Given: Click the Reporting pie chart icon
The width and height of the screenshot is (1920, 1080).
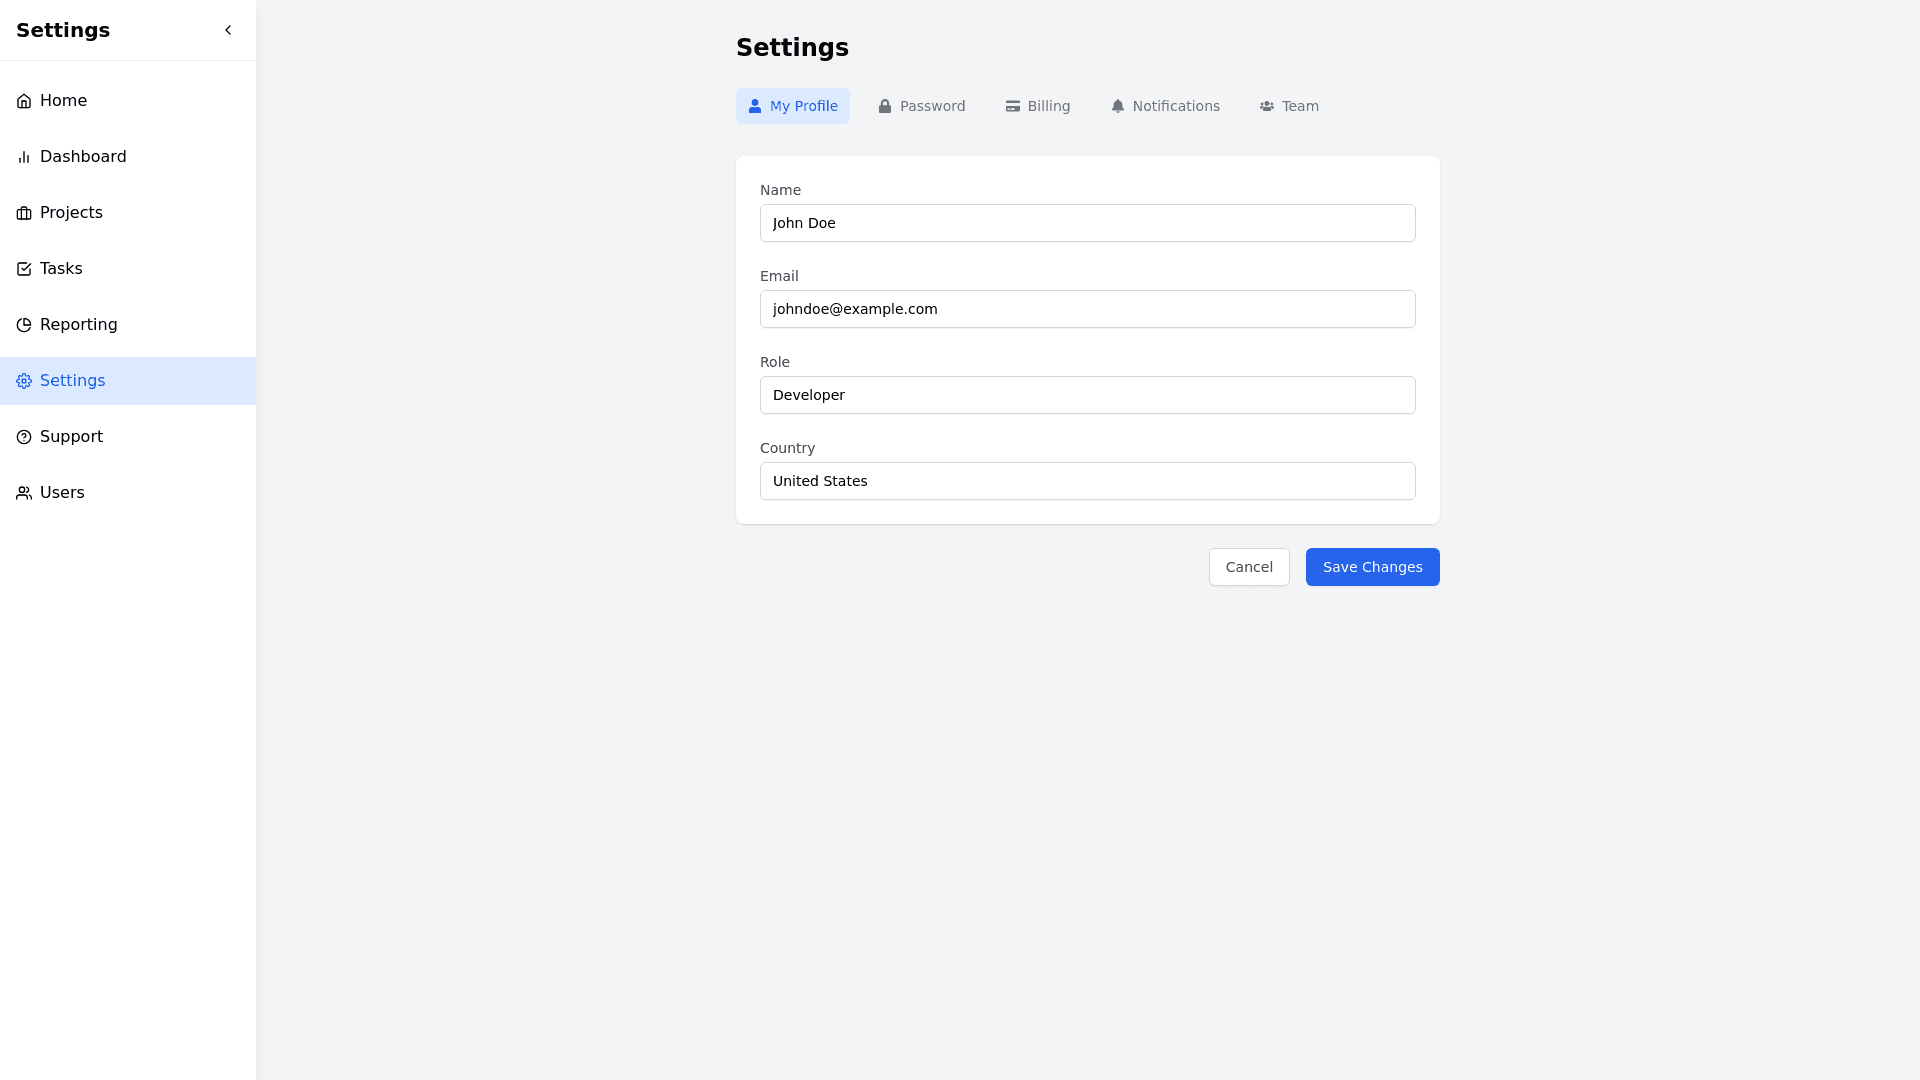Looking at the screenshot, I should coord(24,325).
